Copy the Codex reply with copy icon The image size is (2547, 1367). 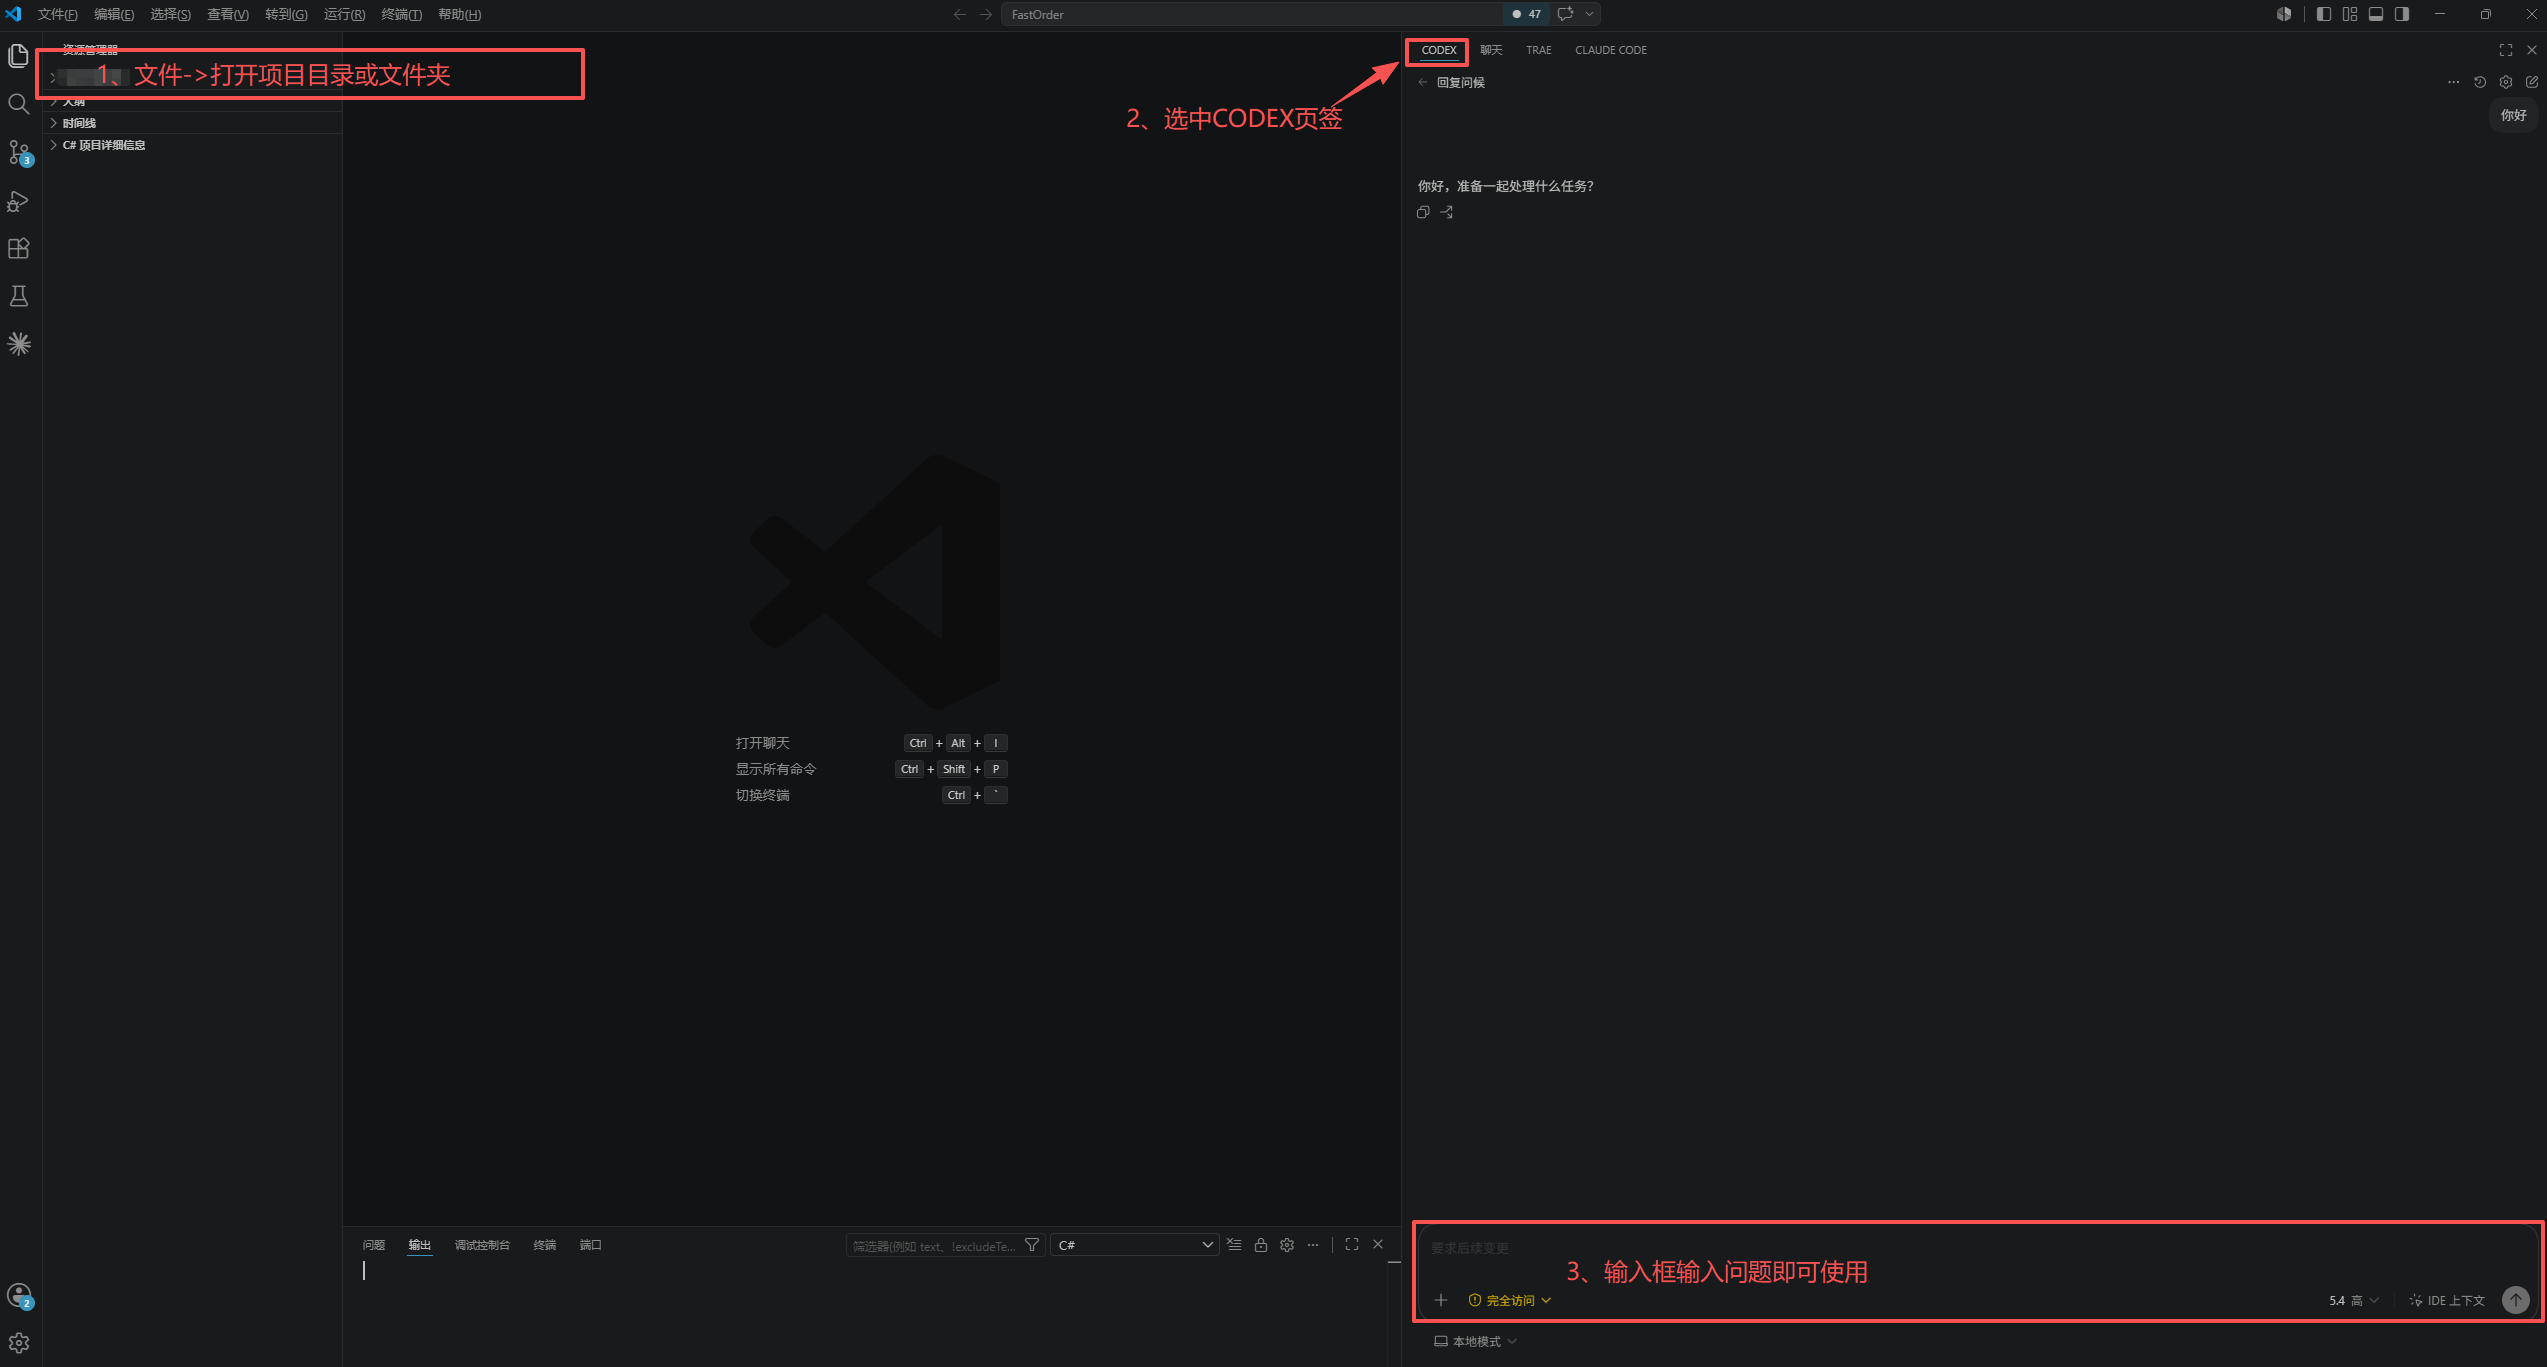pyautogui.click(x=1423, y=212)
